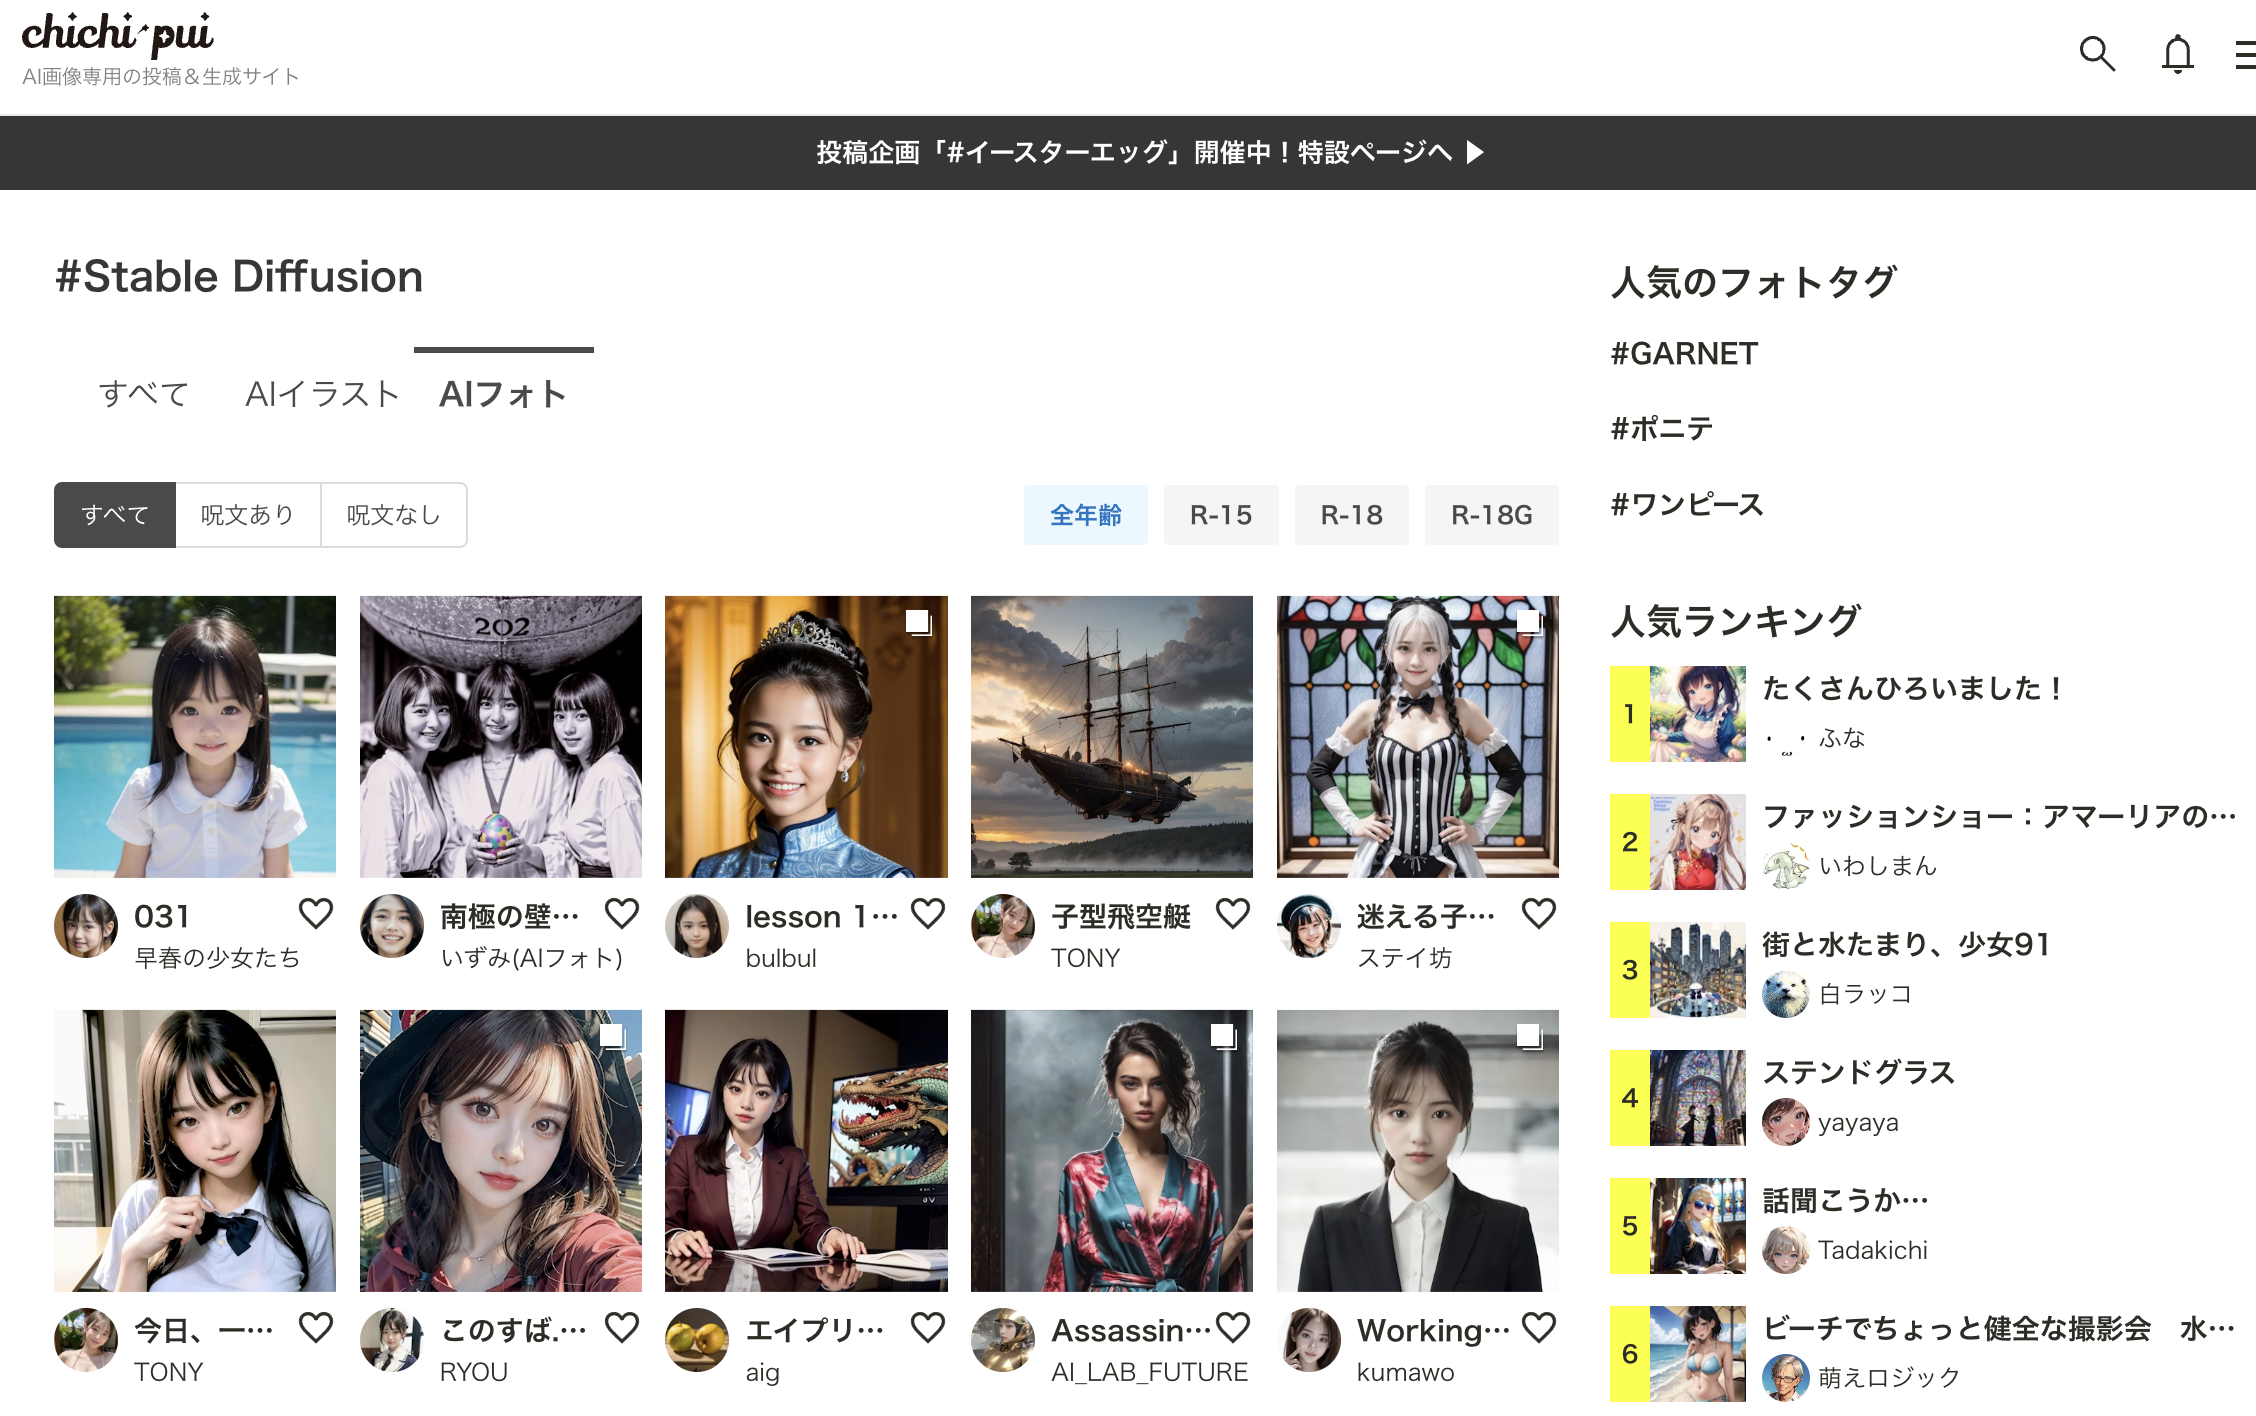Open the search magnifier icon

tap(2097, 53)
